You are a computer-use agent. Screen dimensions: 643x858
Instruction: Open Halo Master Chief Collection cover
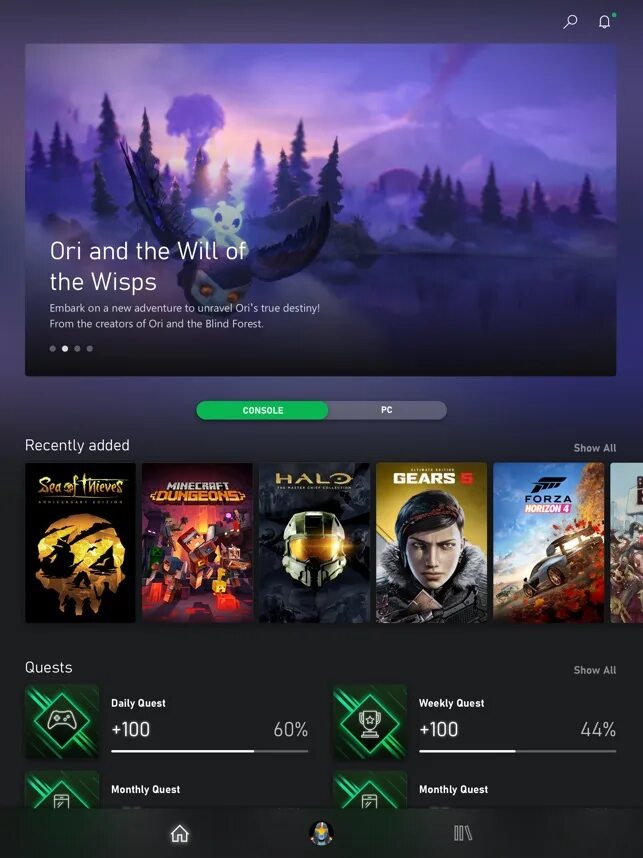pos(314,542)
